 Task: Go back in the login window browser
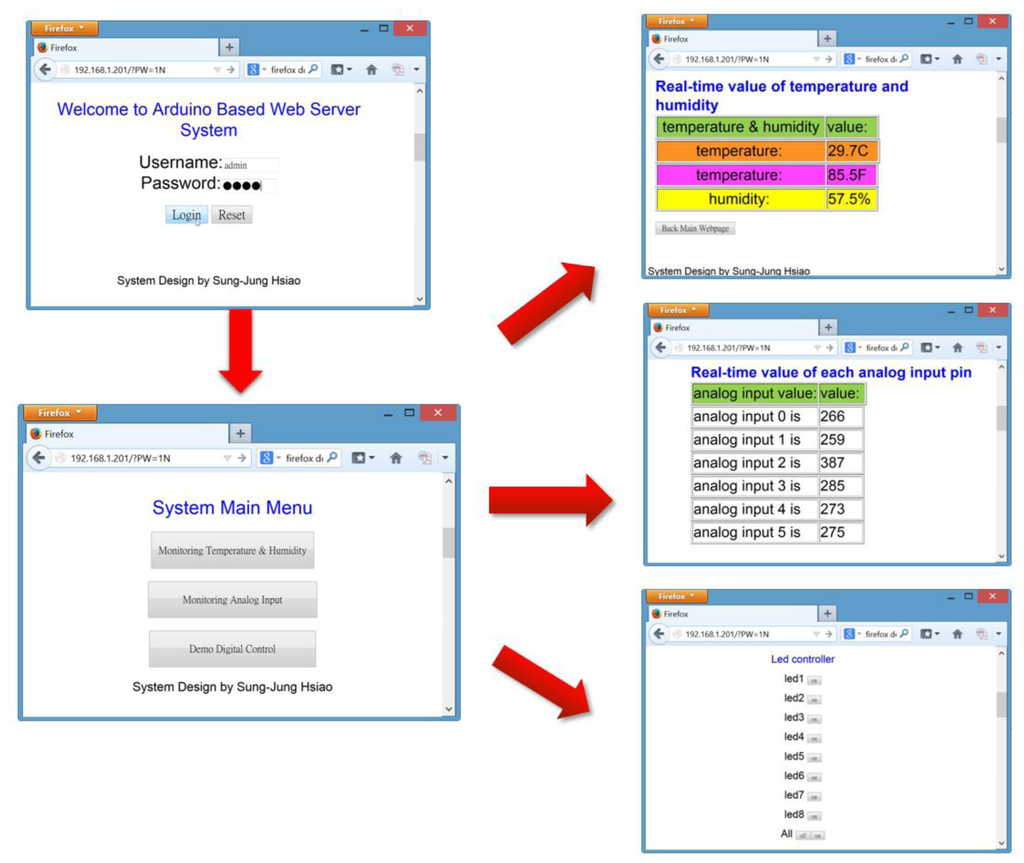pos(44,69)
